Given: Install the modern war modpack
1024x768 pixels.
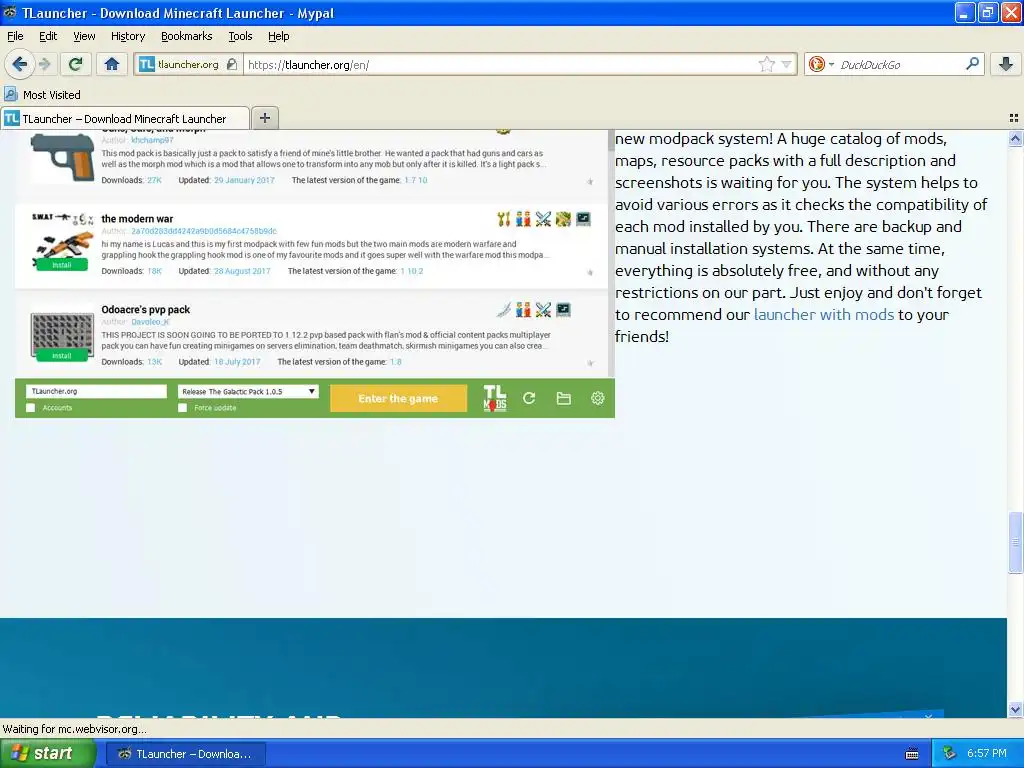Looking at the screenshot, I should (61, 265).
